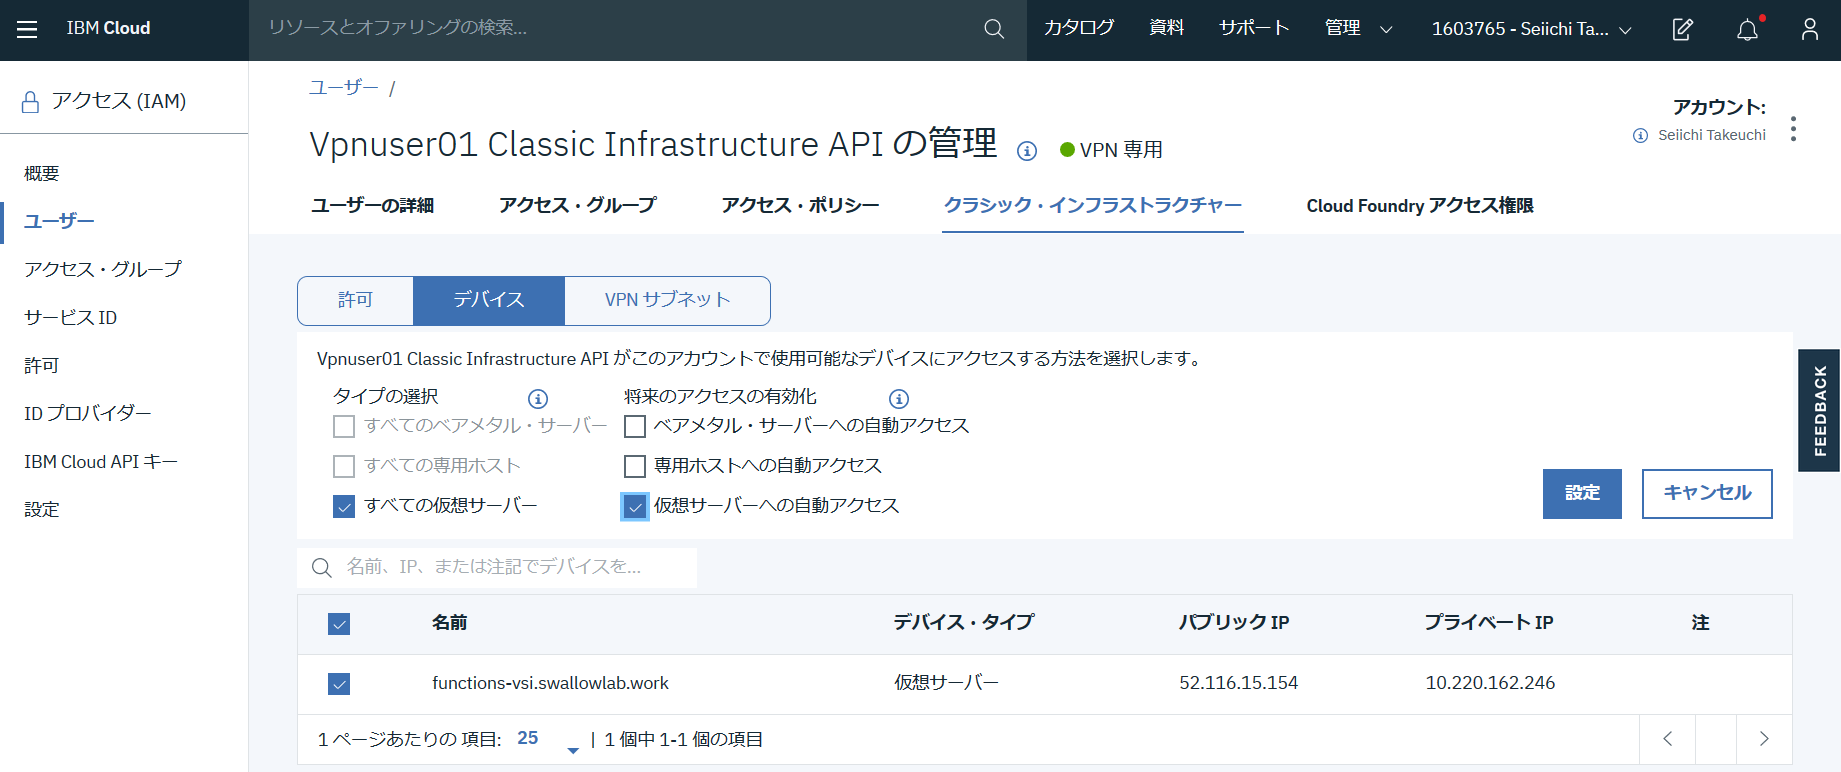The height and width of the screenshot is (772, 1841).
Task: Click info icon beside タイプの選択
Action: pos(538,399)
